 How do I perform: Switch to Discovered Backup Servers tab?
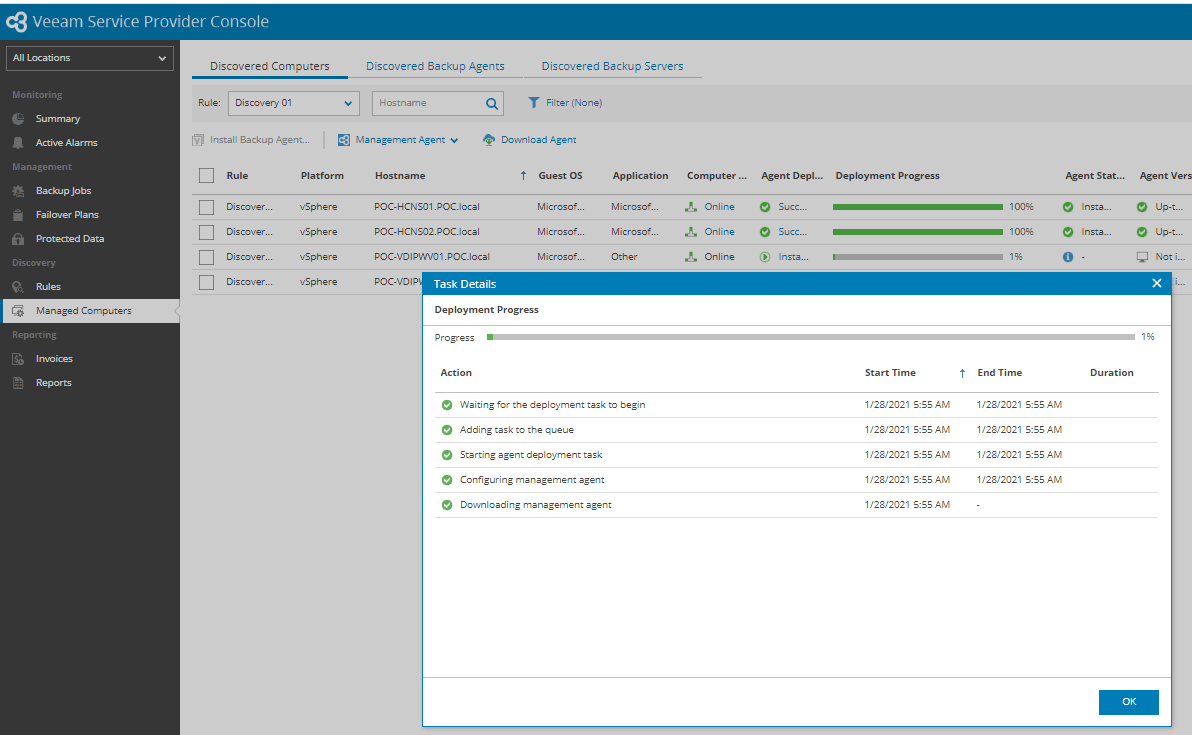click(612, 66)
